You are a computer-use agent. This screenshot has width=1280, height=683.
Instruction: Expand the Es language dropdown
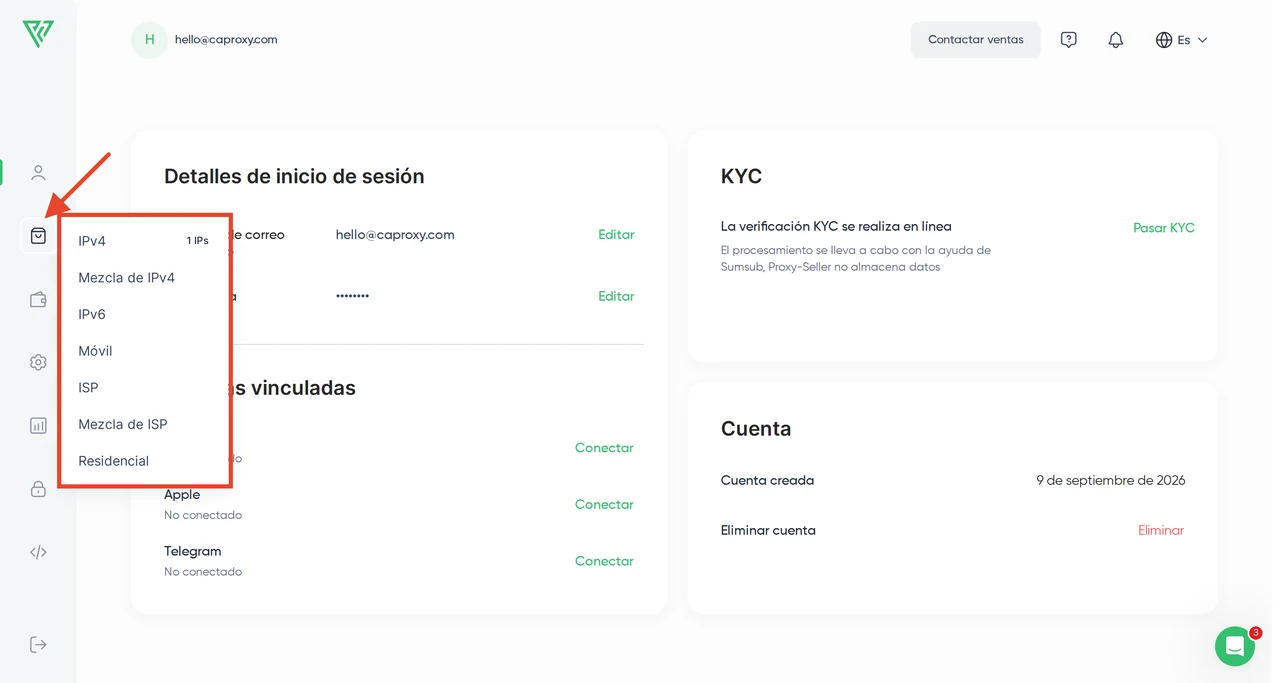pos(1182,40)
